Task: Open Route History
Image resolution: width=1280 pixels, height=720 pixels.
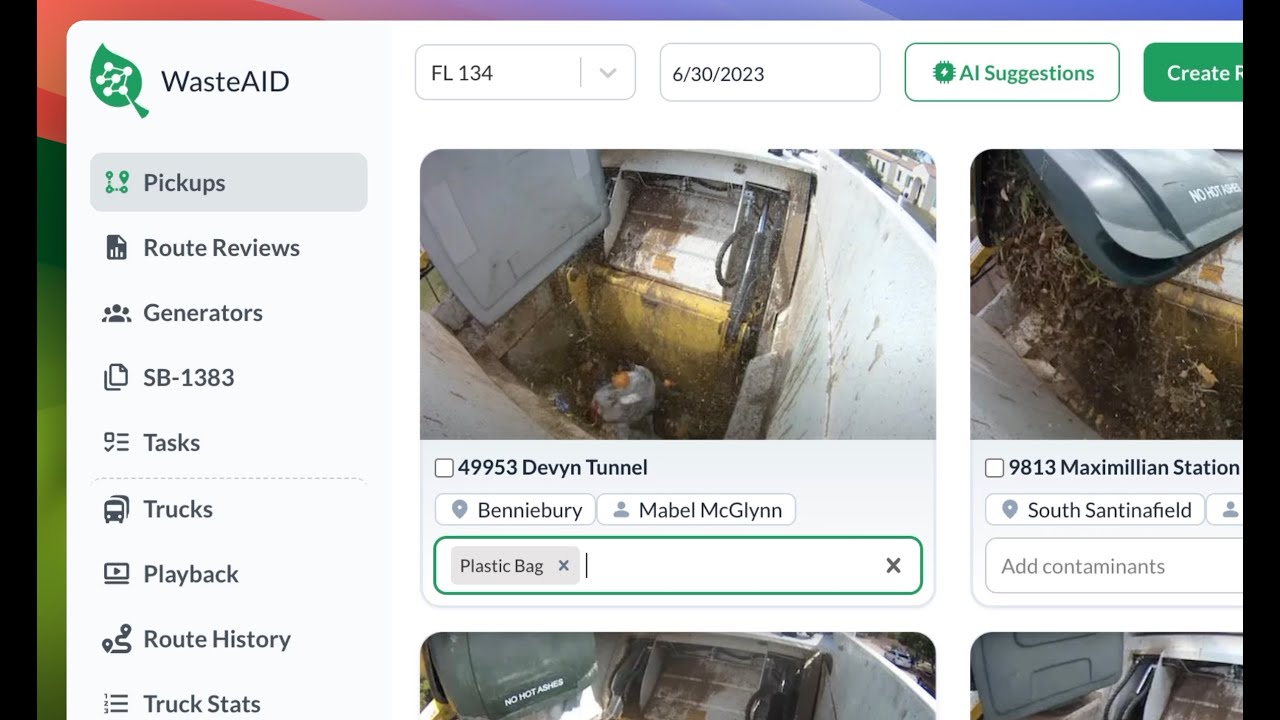Action: [229, 639]
